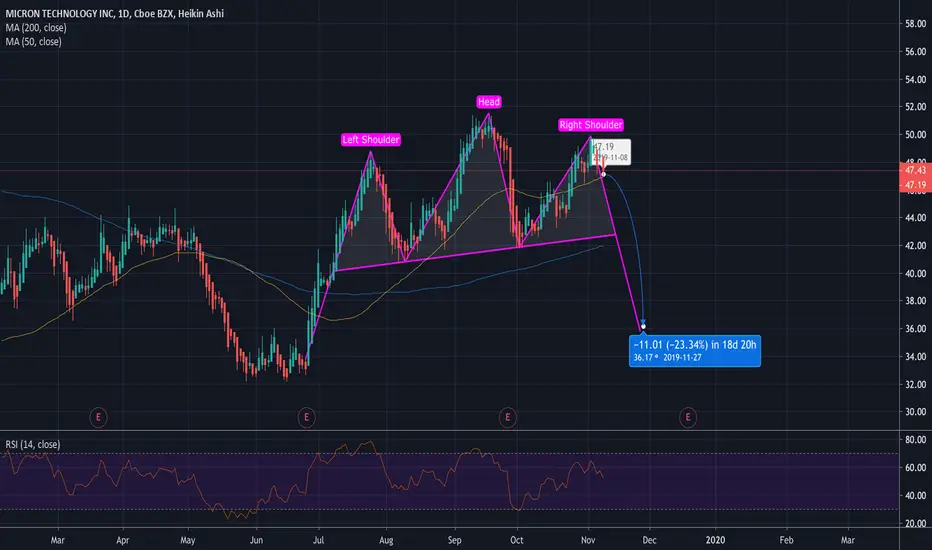Click the Mar label on time axis left
932x550 pixels.
tap(58, 540)
